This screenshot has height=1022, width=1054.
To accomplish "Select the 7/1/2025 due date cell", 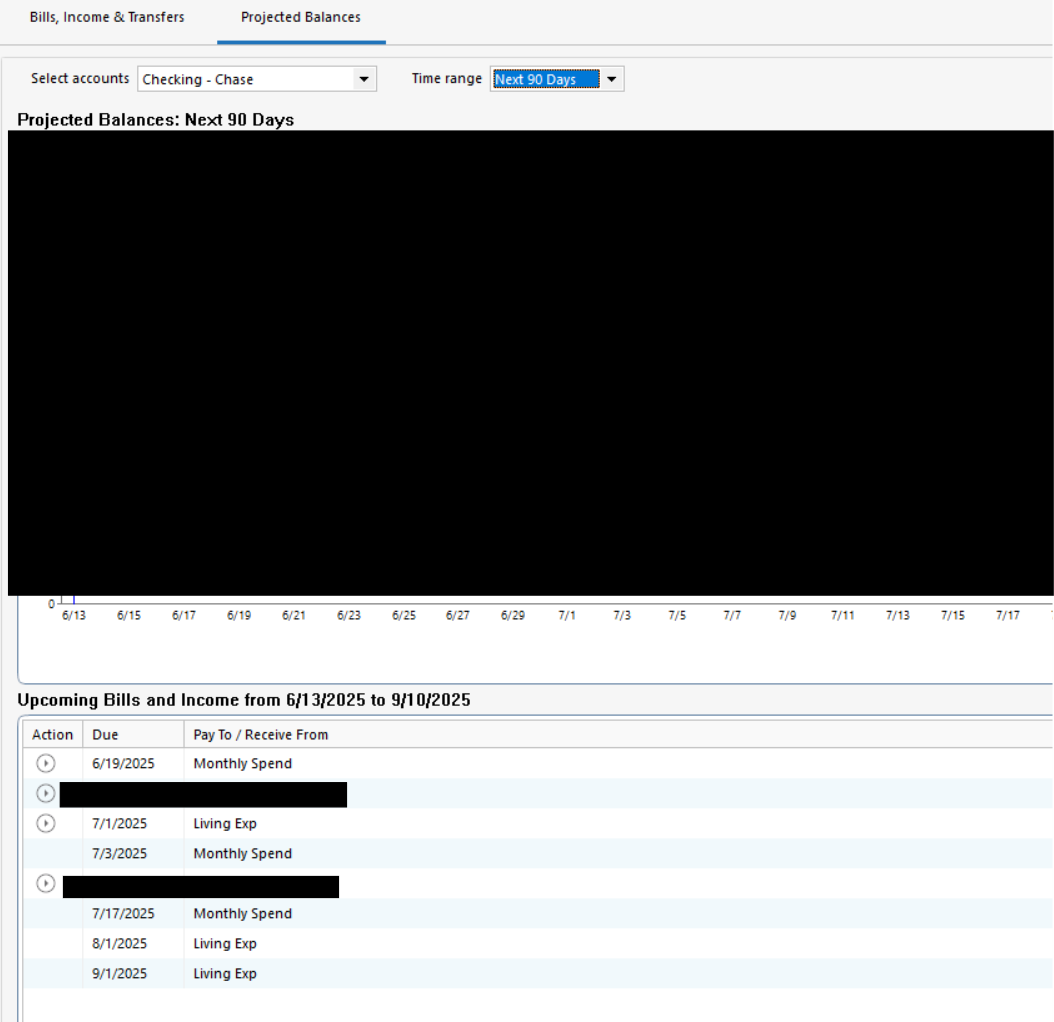I will click(119, 824).
